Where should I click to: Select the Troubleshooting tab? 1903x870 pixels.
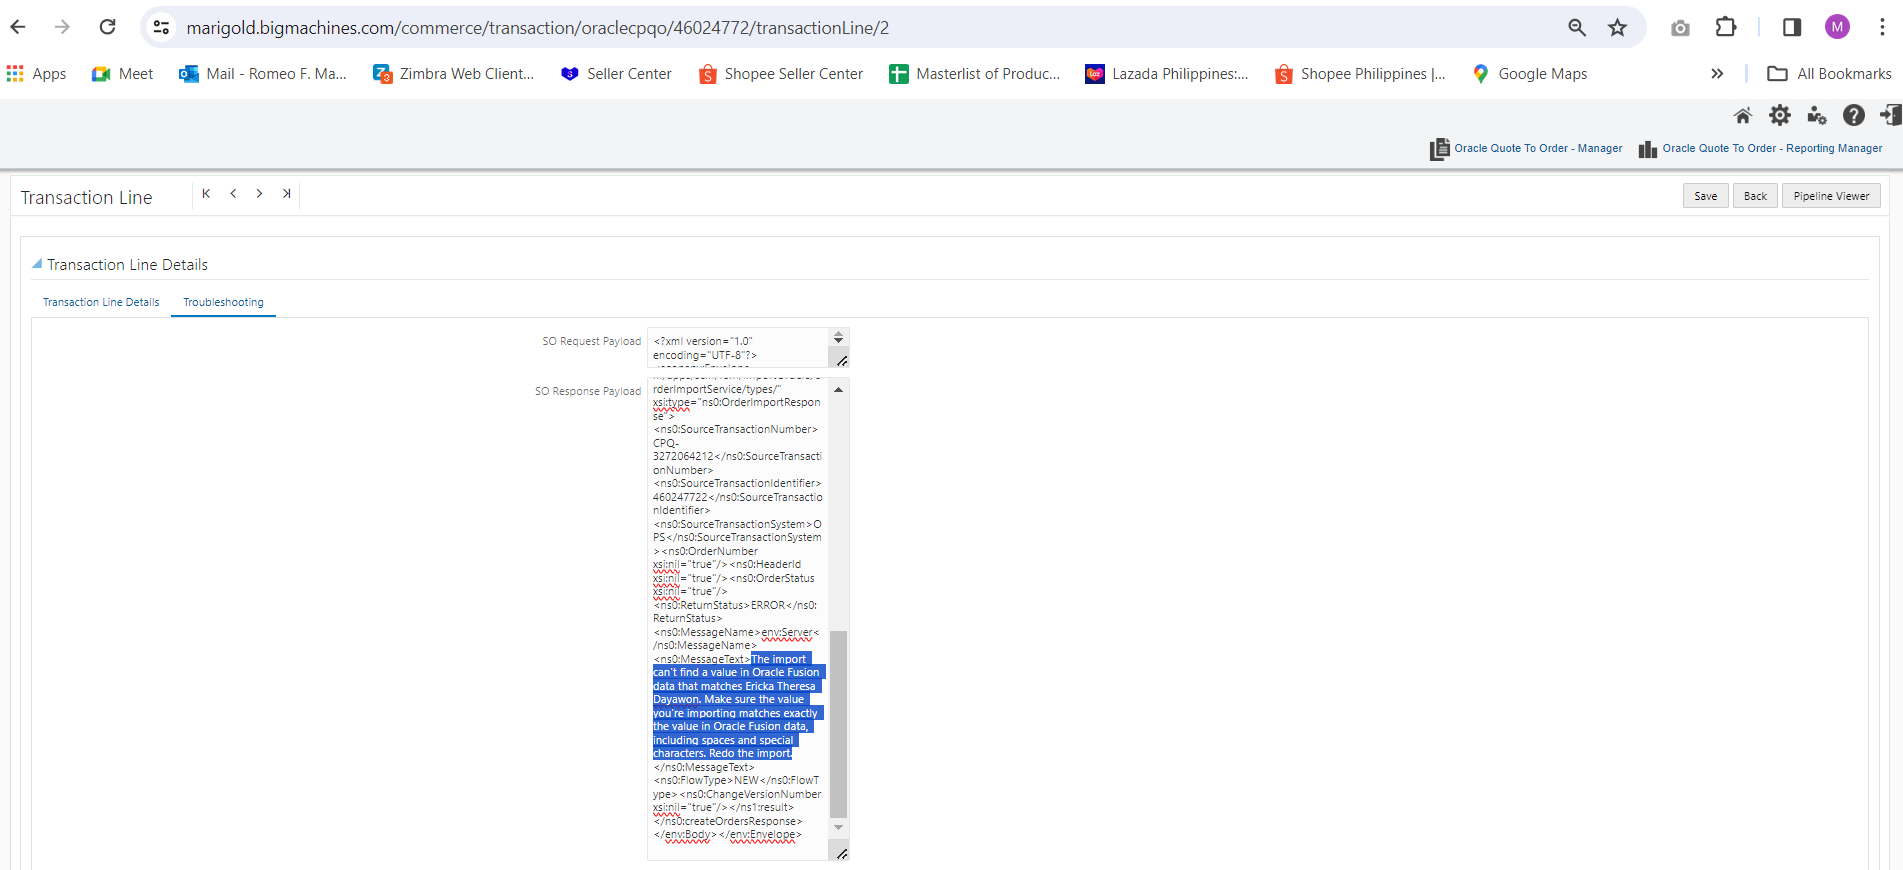[223, 302]
